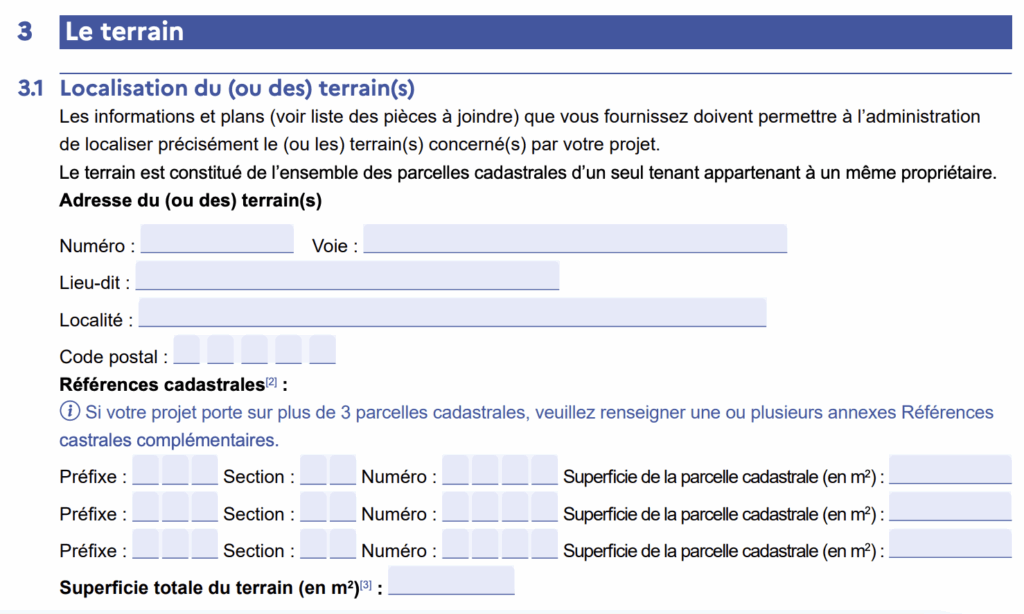Click the info icon before parcelles cadastrales note
Viewport: 1024px width, 614px height.
[x=69, y=412]
